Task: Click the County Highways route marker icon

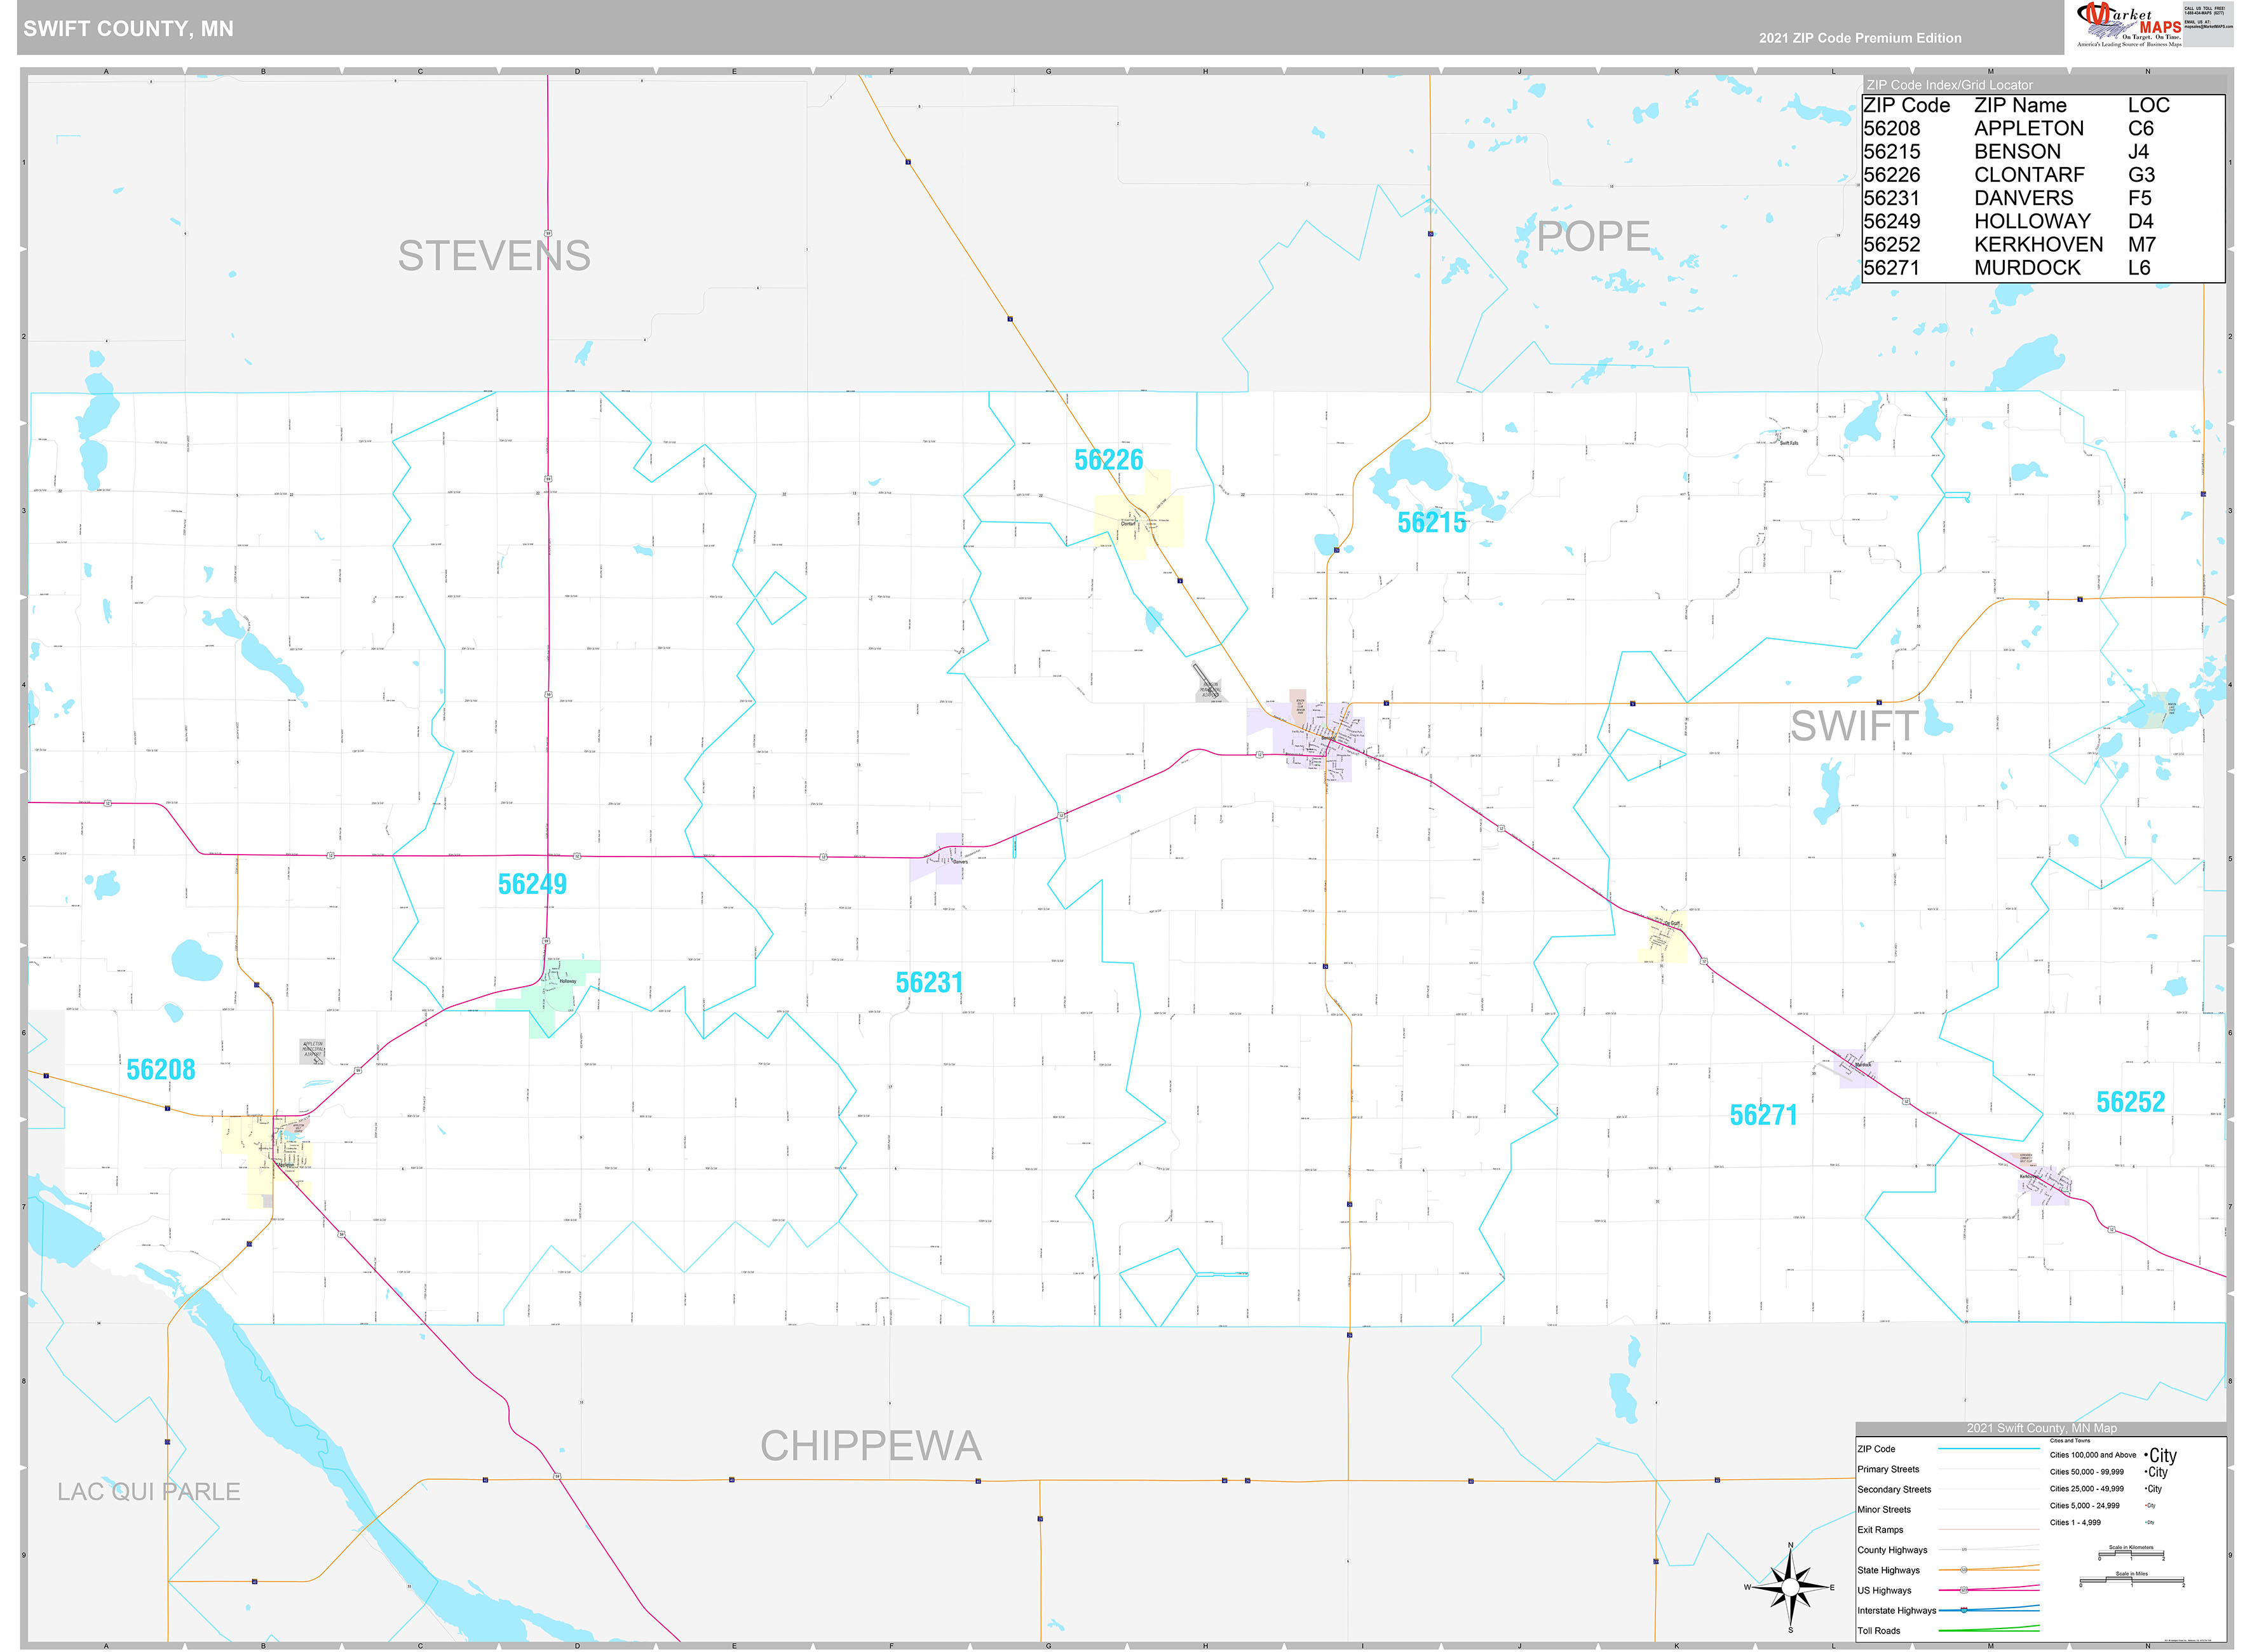Action: [1964, 1550]
